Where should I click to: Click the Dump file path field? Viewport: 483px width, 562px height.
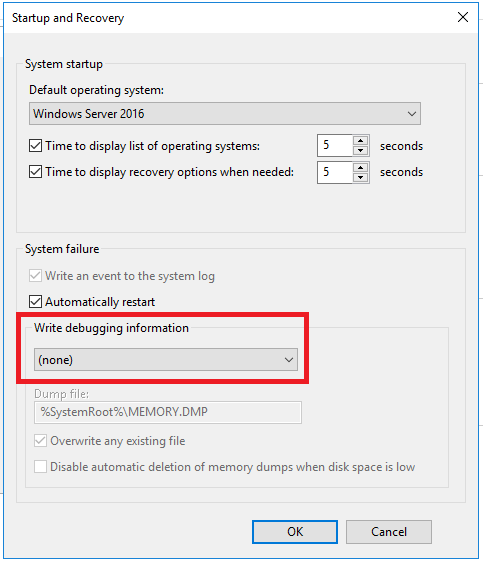pyautogui.click(x=168, y=412)
